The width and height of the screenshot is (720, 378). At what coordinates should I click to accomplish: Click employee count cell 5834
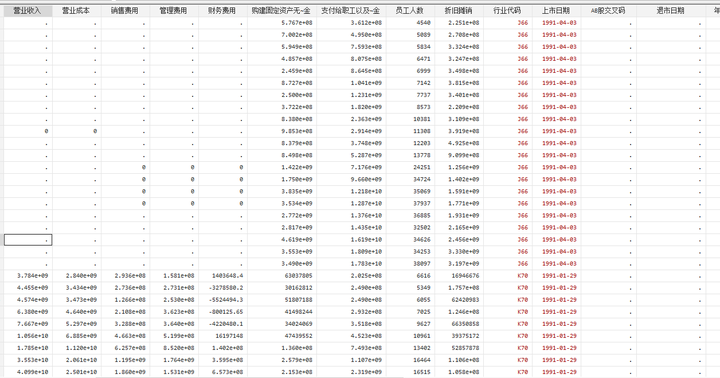click(x=410, y=47)
